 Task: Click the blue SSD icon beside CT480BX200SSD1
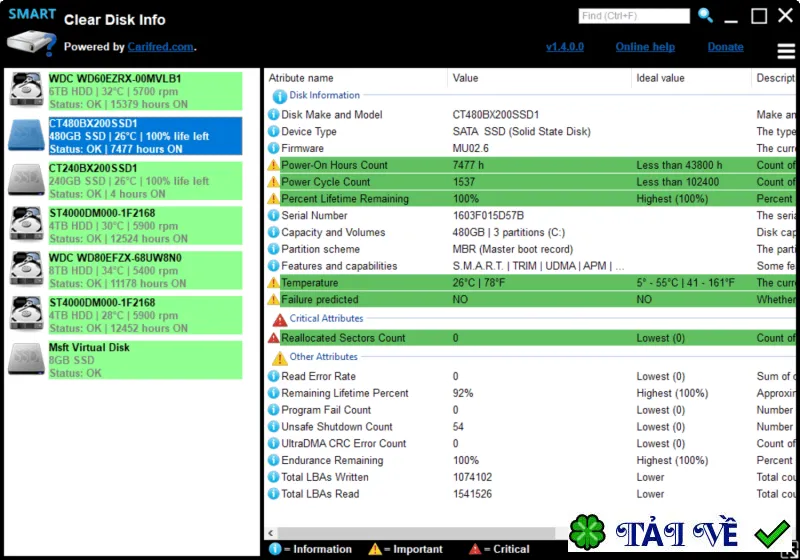pyautogui.click(x=26, y=135)
